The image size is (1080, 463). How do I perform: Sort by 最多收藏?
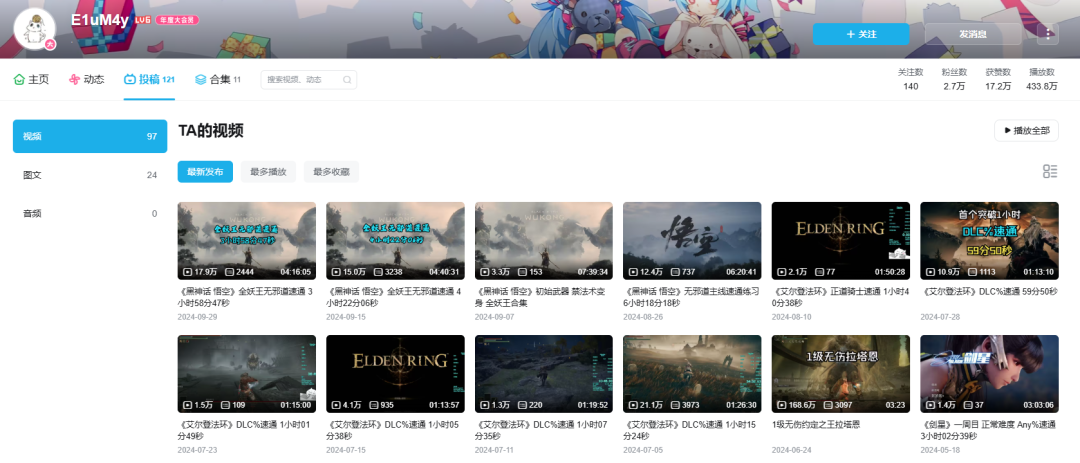click(331, 172)
